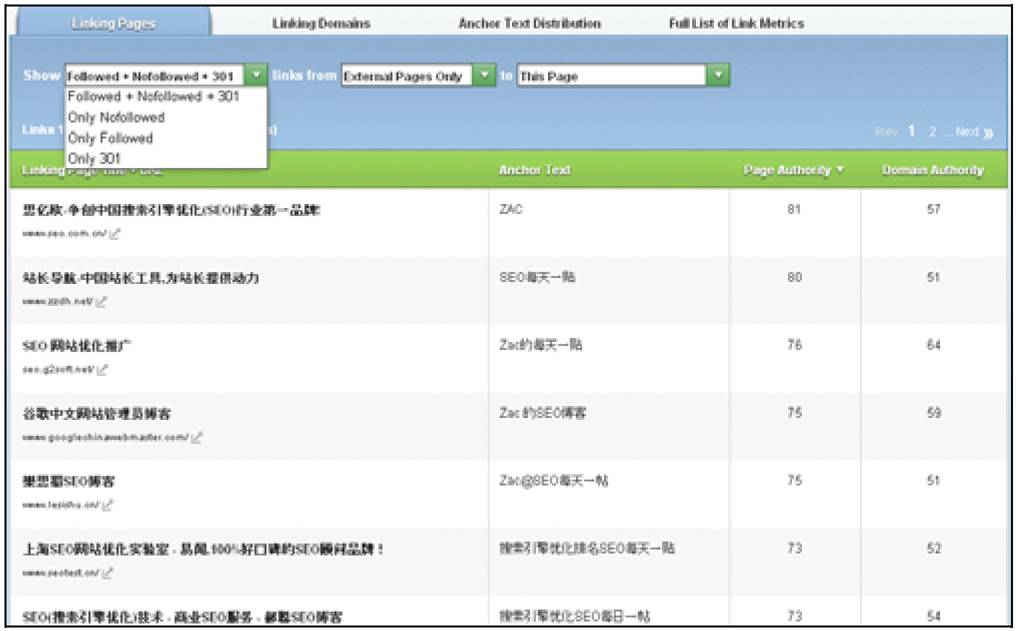The width and height of the screenshot is (1016, 631).
Task: Click the Domain Authority value 57
Action: (933, 209)
